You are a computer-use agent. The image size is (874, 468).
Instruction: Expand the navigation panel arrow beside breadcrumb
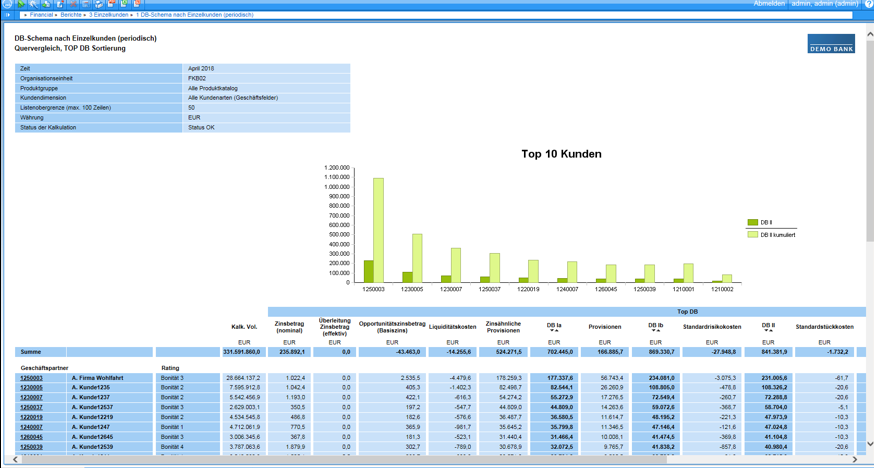click(x=9, y=15)
